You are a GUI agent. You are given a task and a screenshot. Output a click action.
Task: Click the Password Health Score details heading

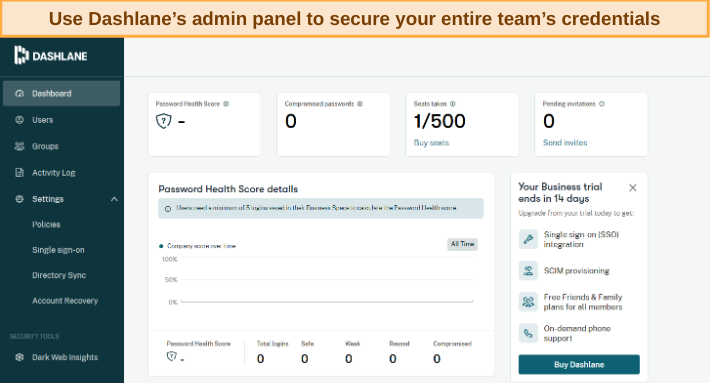pos(228,189)
